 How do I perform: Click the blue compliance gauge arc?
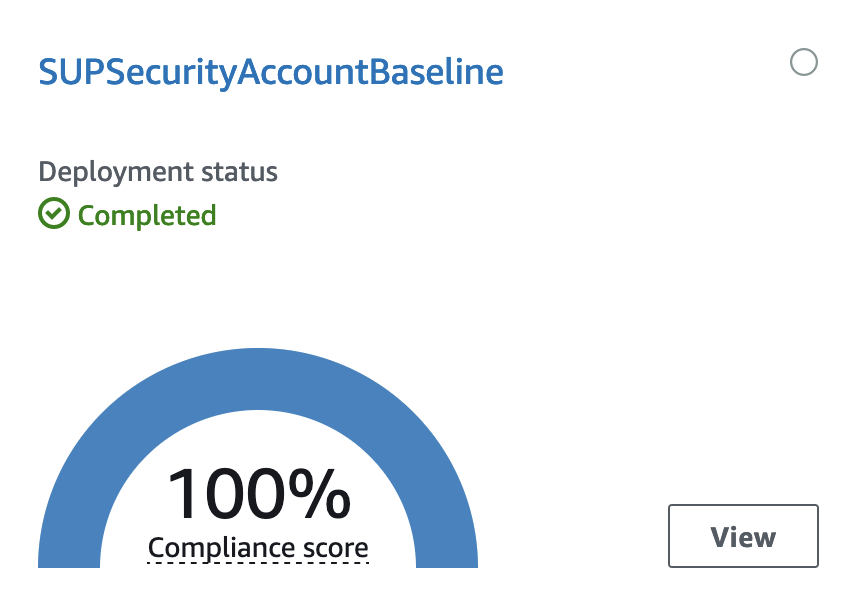258,379
